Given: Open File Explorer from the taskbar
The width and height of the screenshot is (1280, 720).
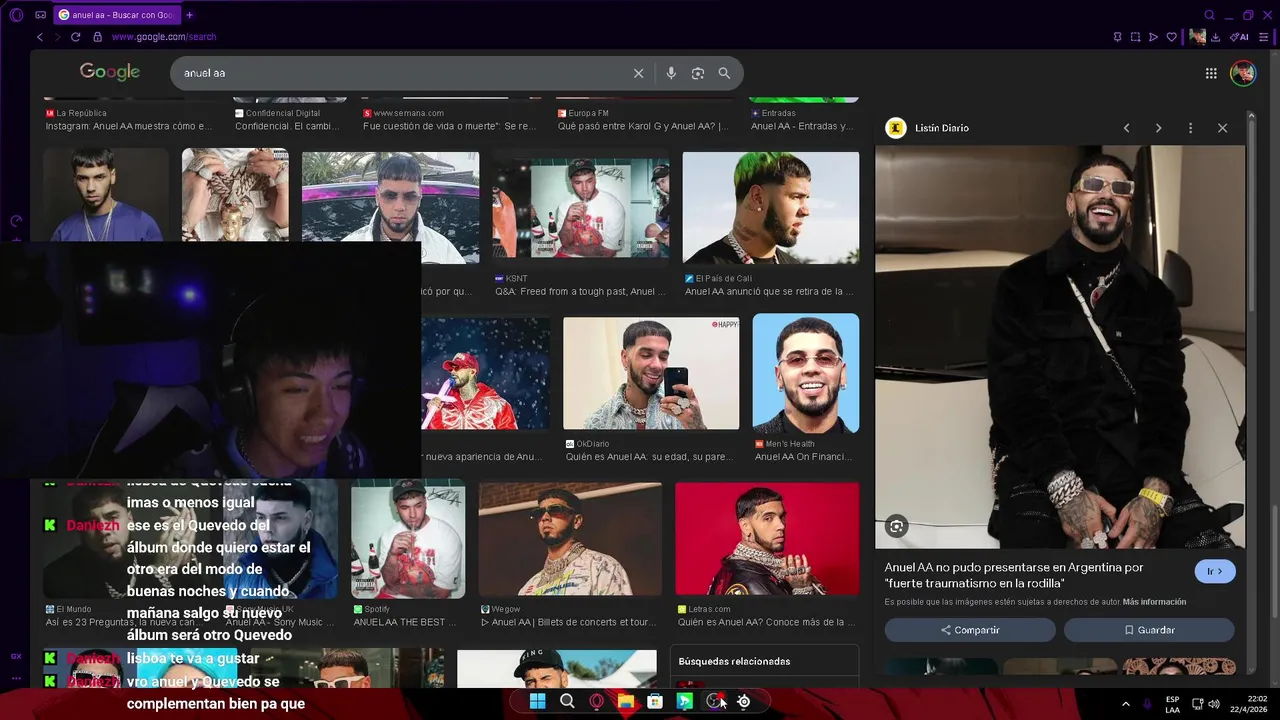Looking at the screenshot, I should tap(626, 701).
